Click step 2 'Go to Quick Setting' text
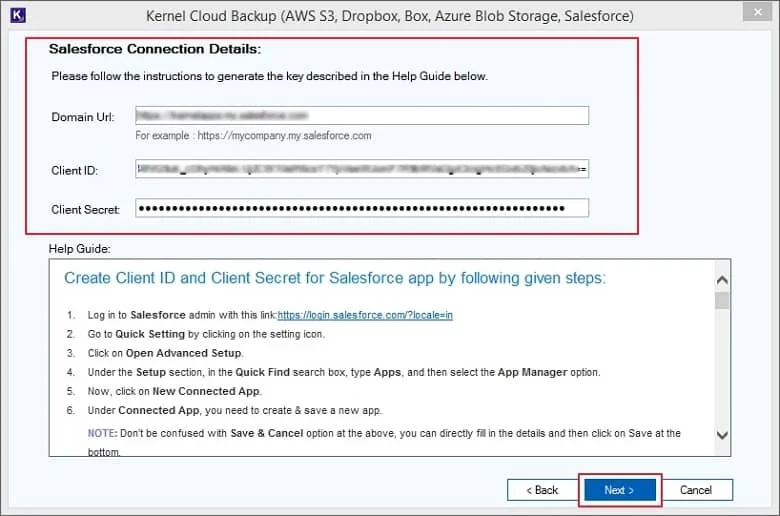 206,334
